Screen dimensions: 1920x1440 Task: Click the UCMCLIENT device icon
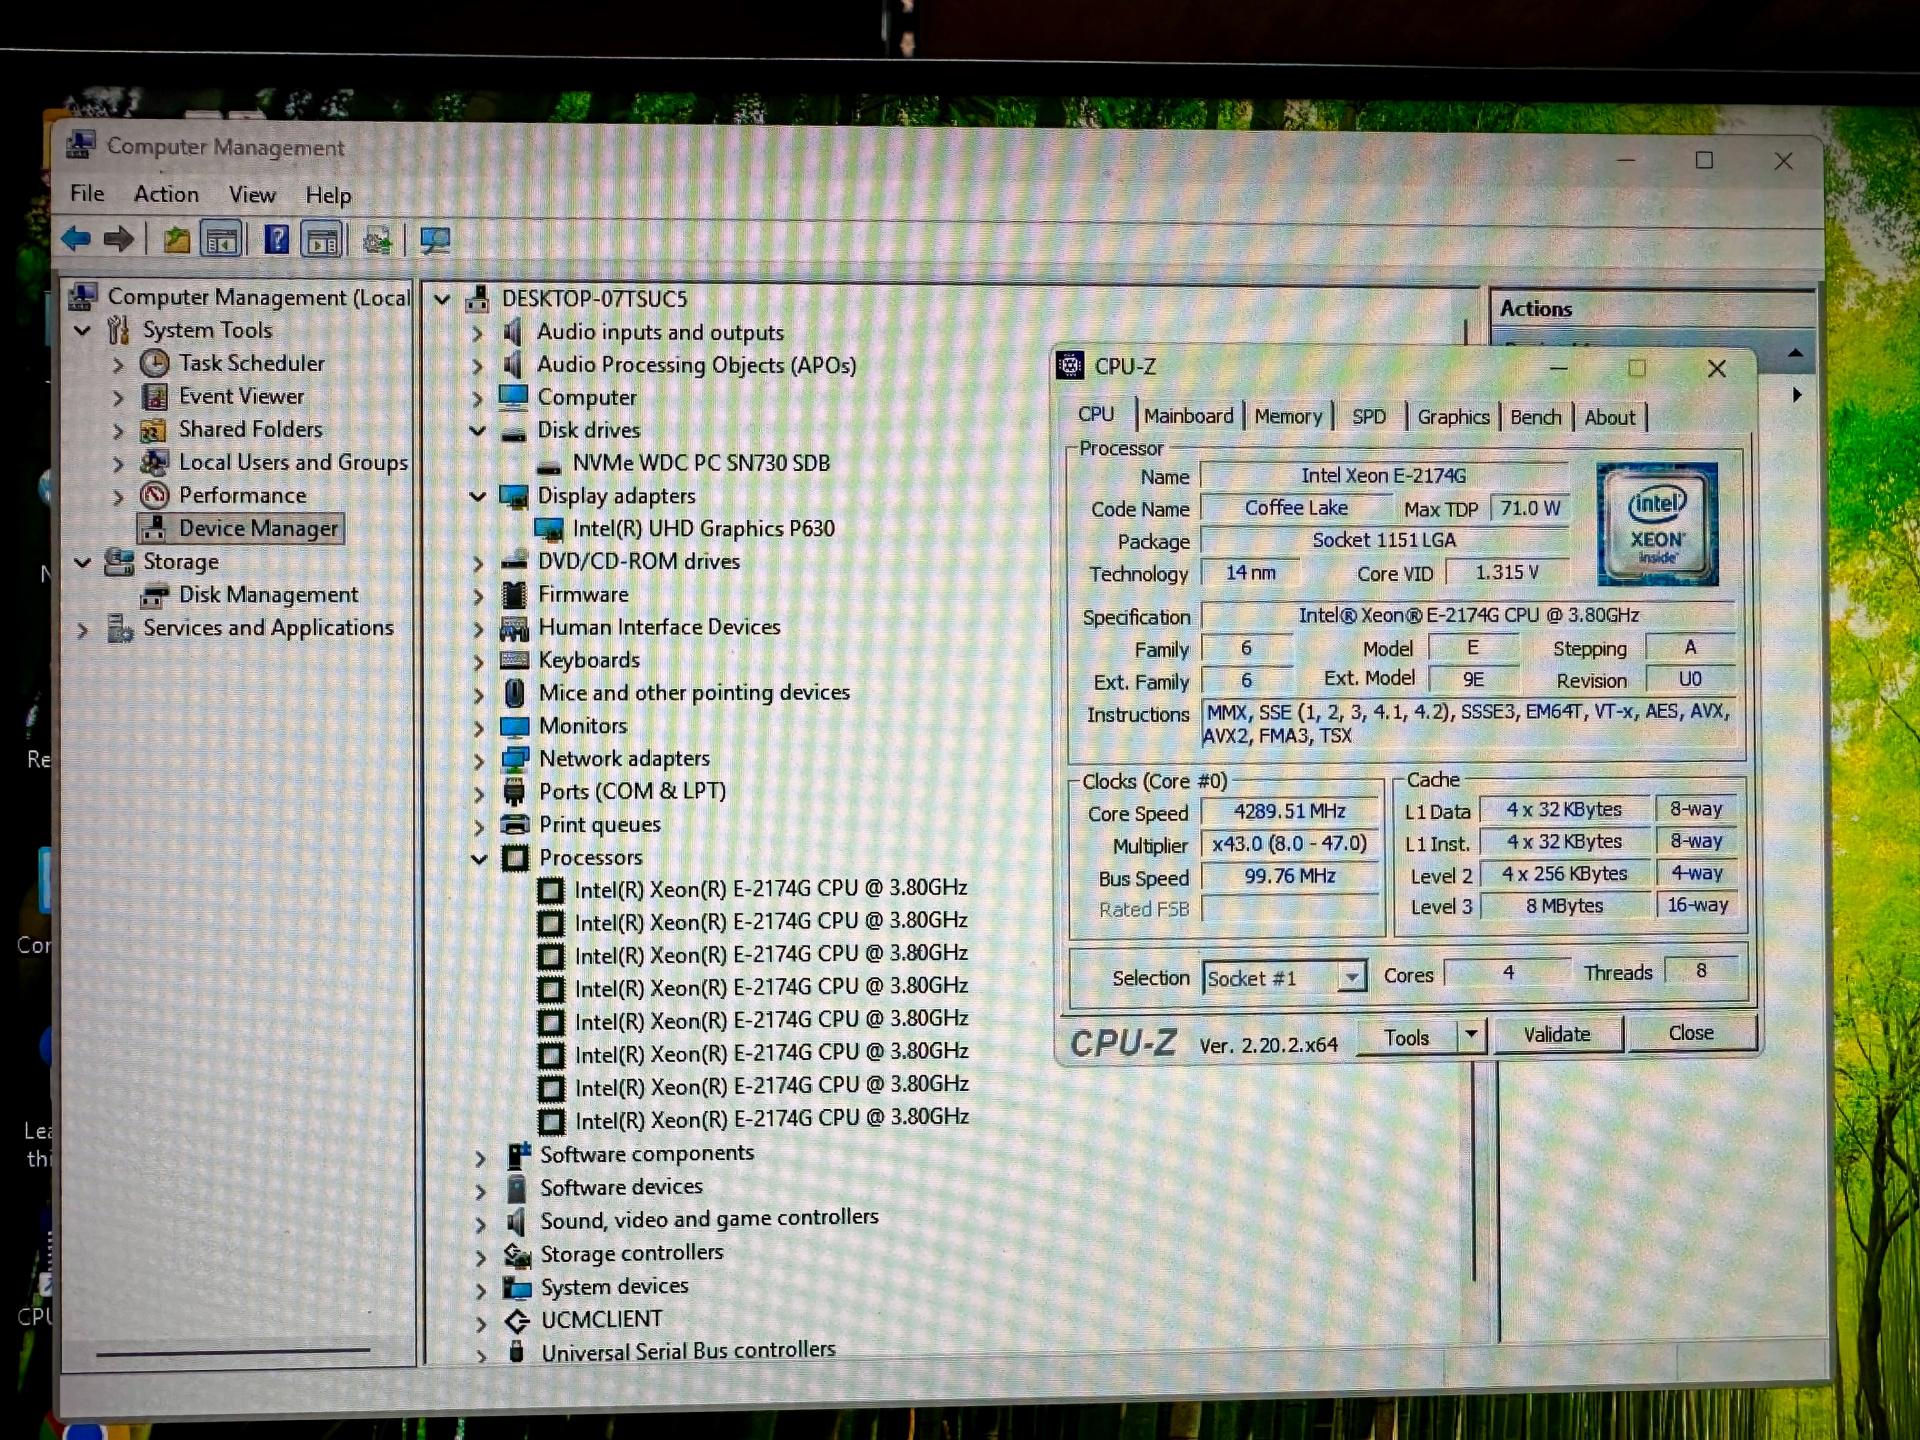[517, 1321]
